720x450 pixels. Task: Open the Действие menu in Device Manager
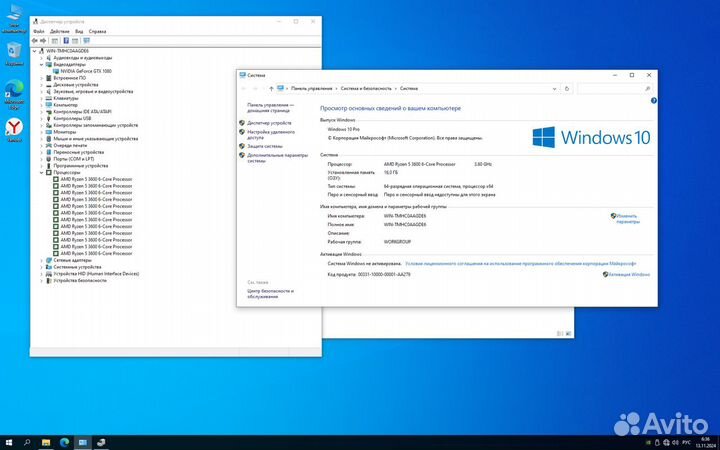(x=58, y=31)
